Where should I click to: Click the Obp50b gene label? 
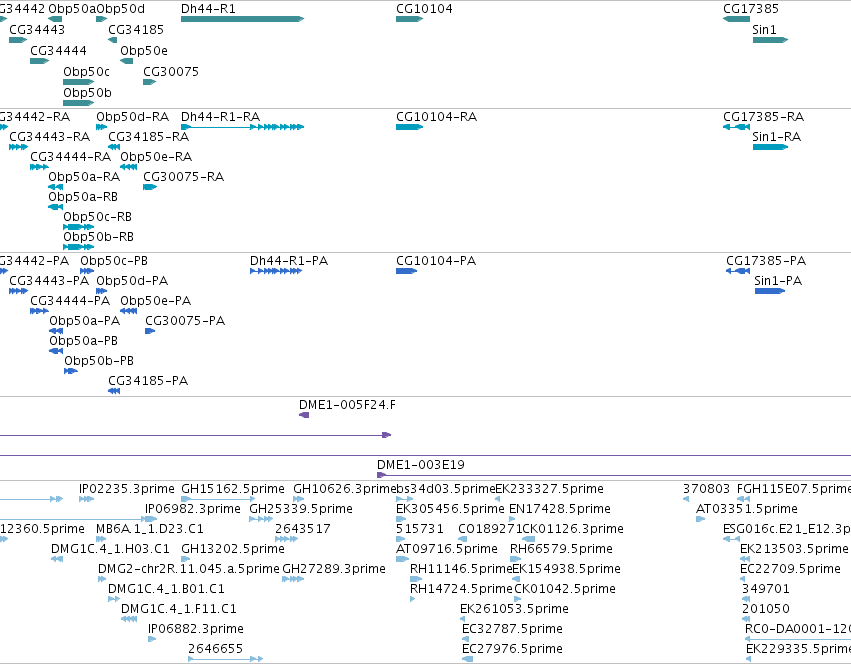pos(87,93)
